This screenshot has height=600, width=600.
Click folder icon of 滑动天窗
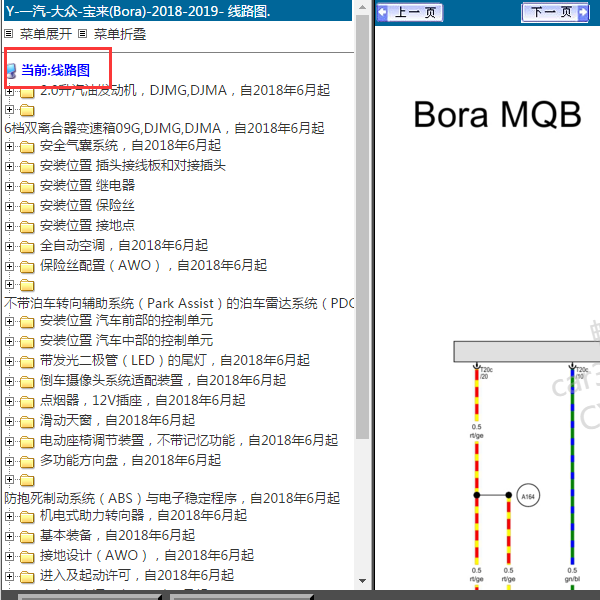(x=27, y=422)
